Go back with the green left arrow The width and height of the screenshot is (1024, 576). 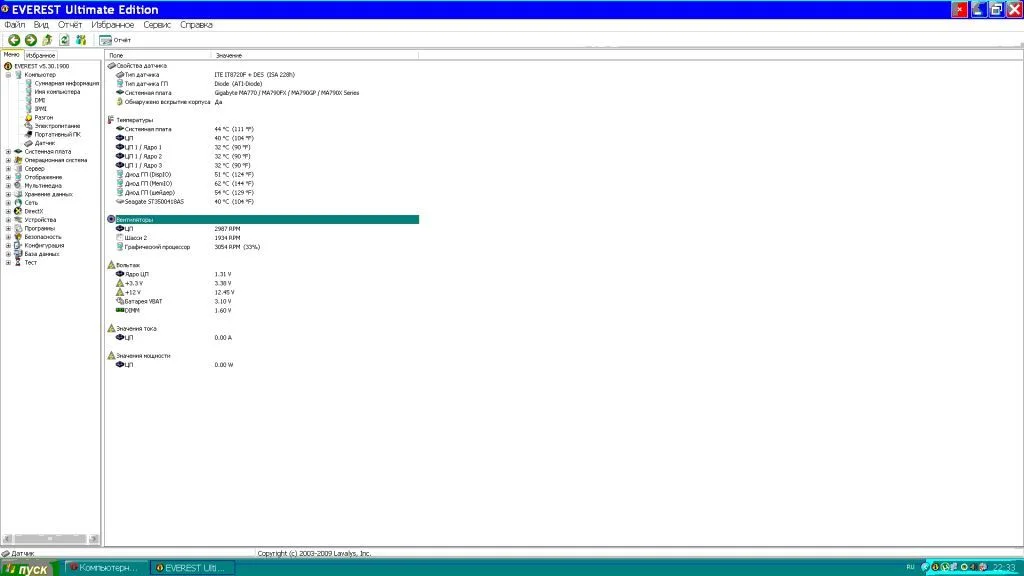(x=14, y=40)
